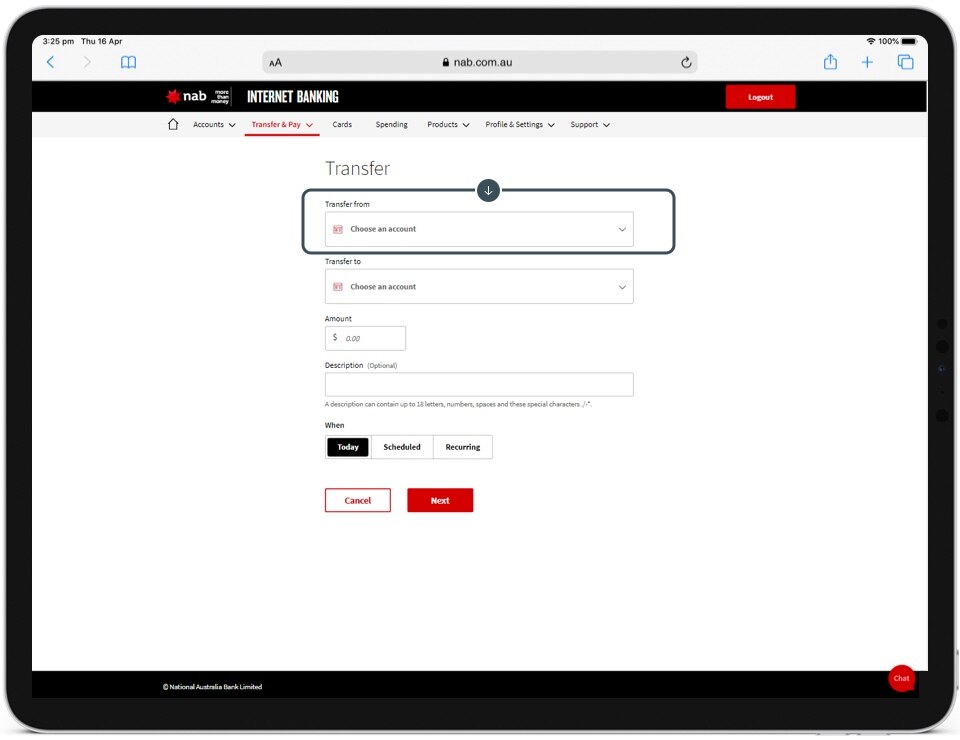
Task: Go to home via house icon
Action: (173, 125)
